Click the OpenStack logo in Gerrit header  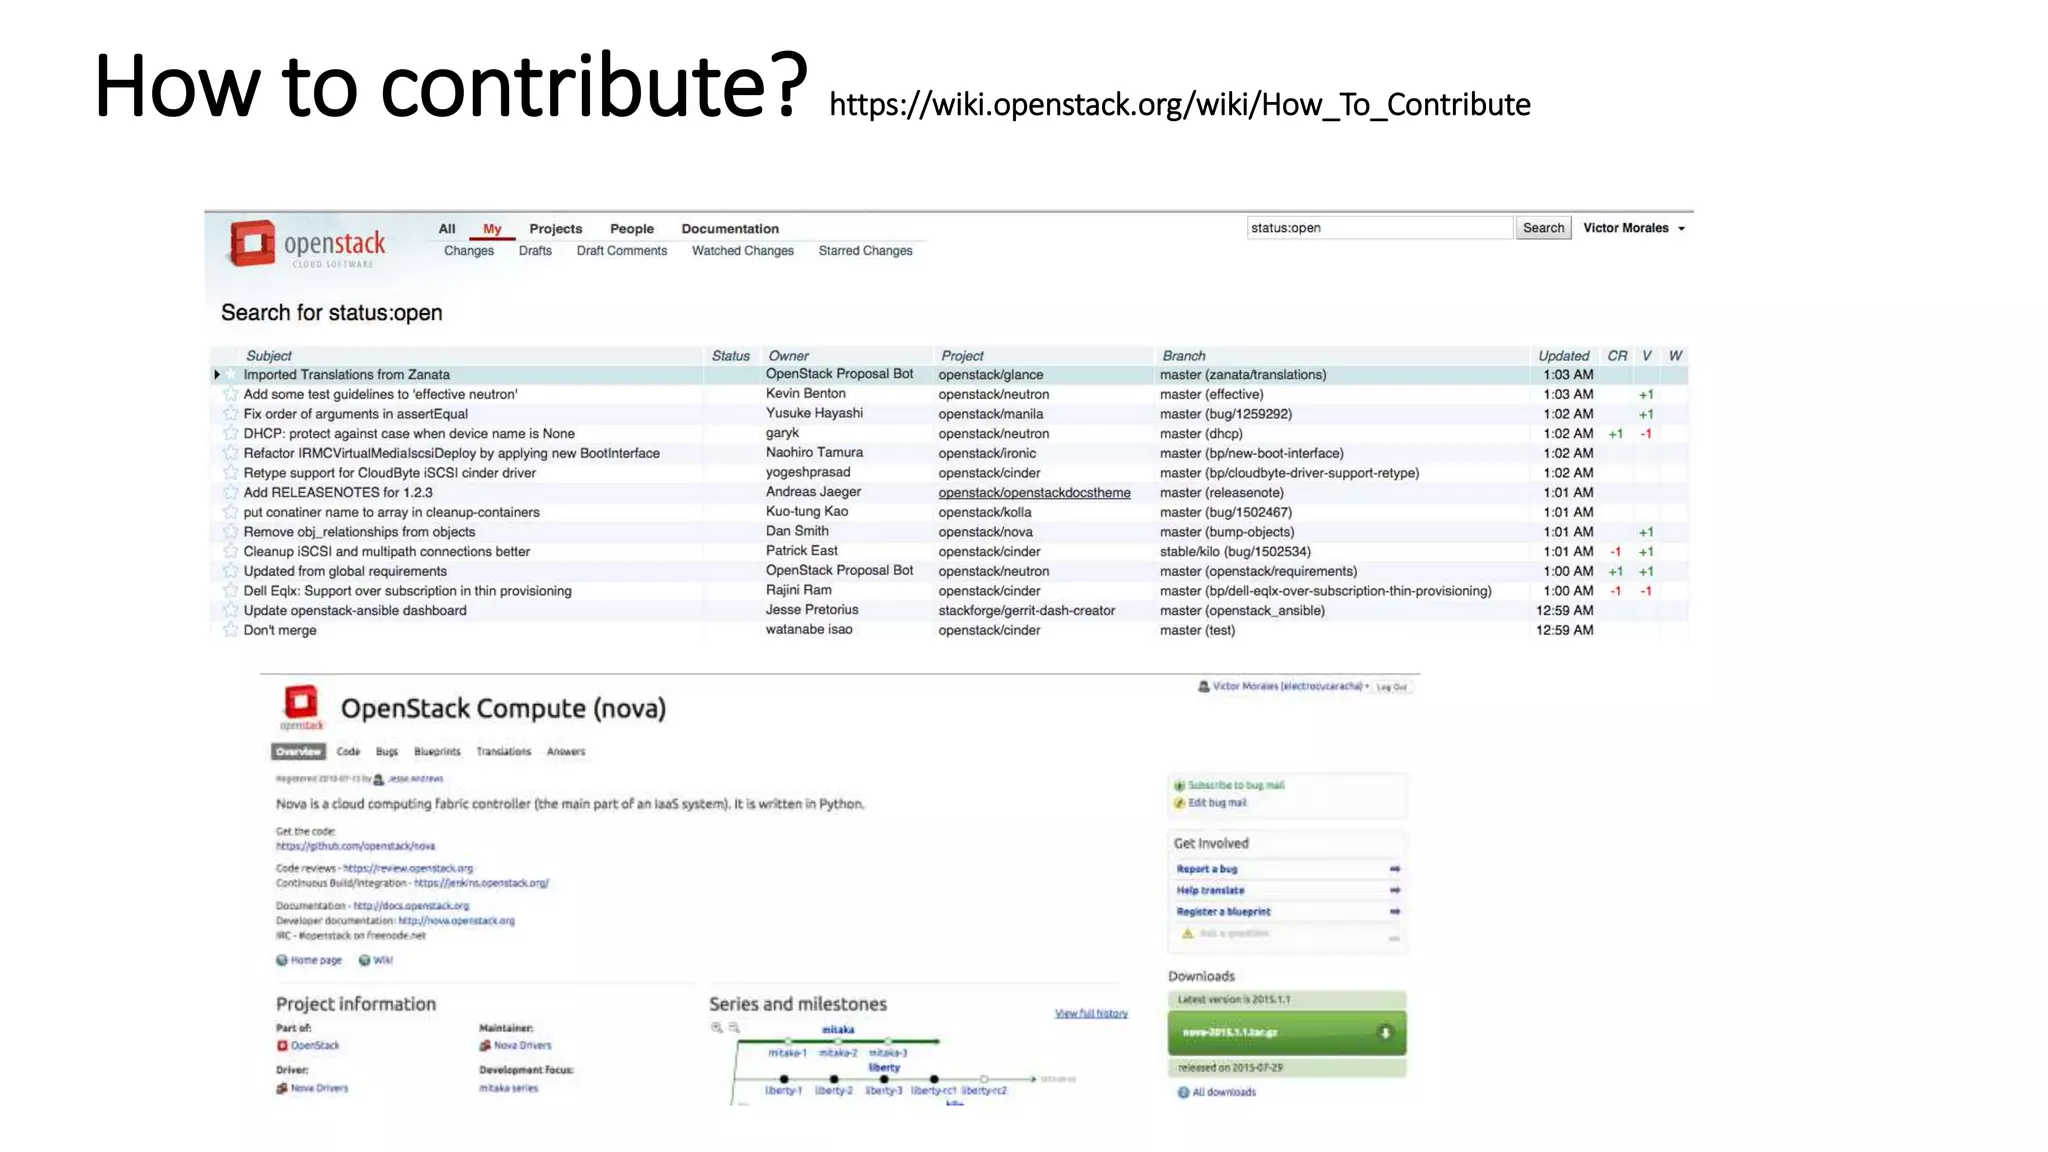tap(306, 245)
